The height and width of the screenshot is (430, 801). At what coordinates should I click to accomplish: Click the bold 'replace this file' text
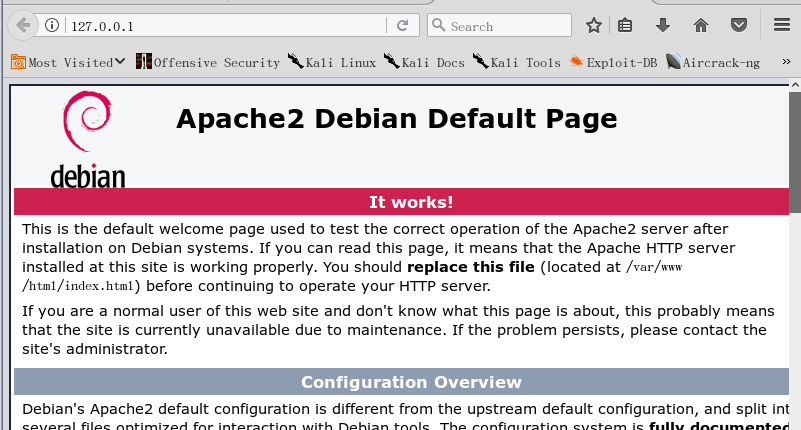pos(470,267)
